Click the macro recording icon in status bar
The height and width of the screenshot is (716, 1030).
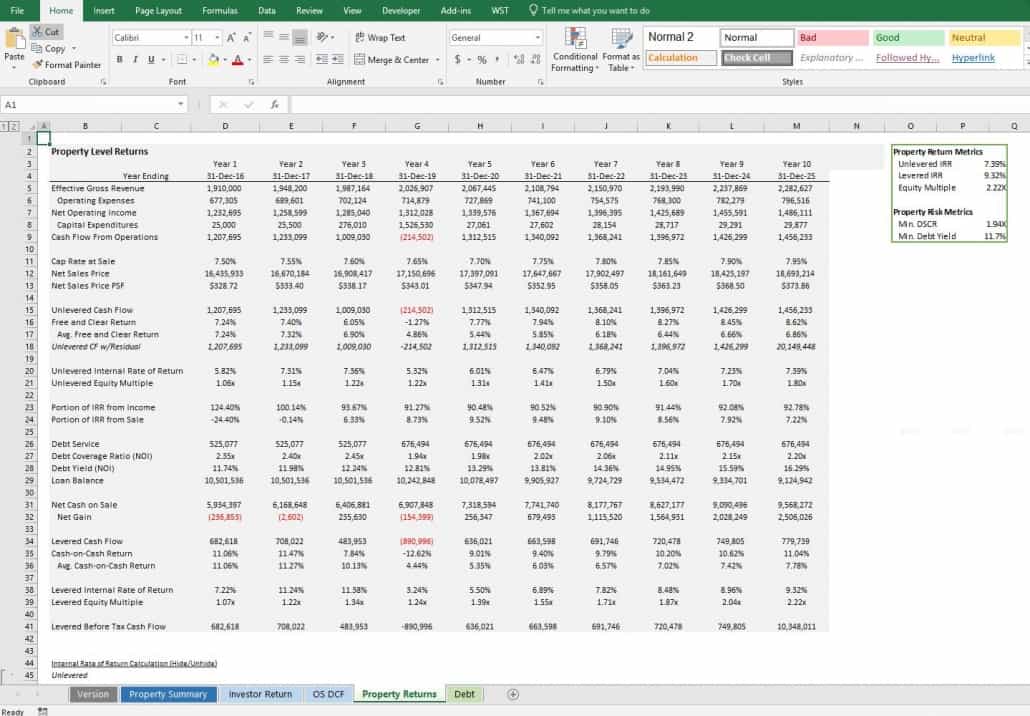(43, 711)
